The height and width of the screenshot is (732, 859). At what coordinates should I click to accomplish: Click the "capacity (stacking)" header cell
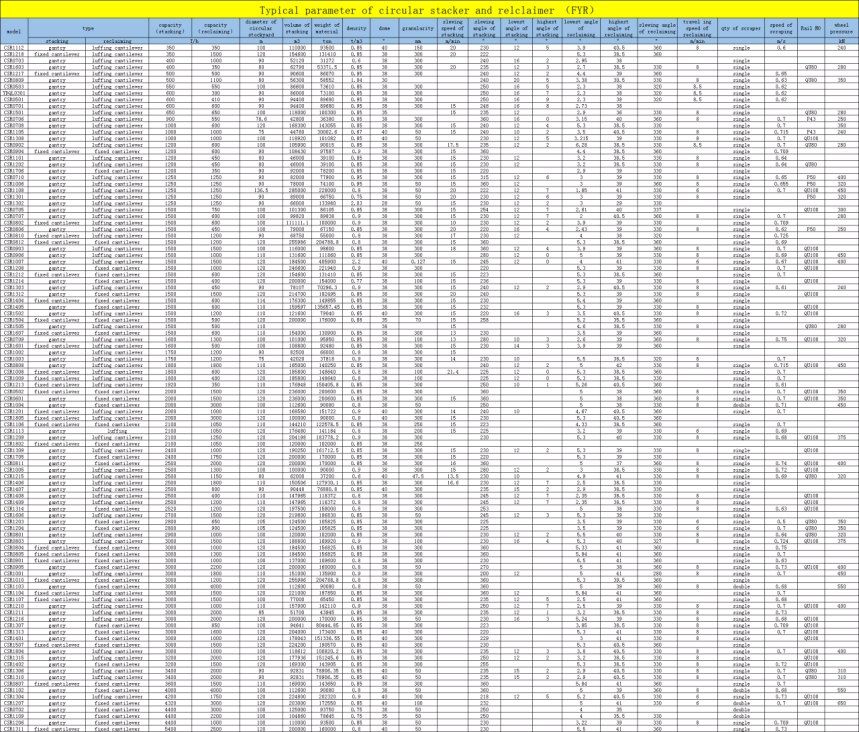(172, 28)
